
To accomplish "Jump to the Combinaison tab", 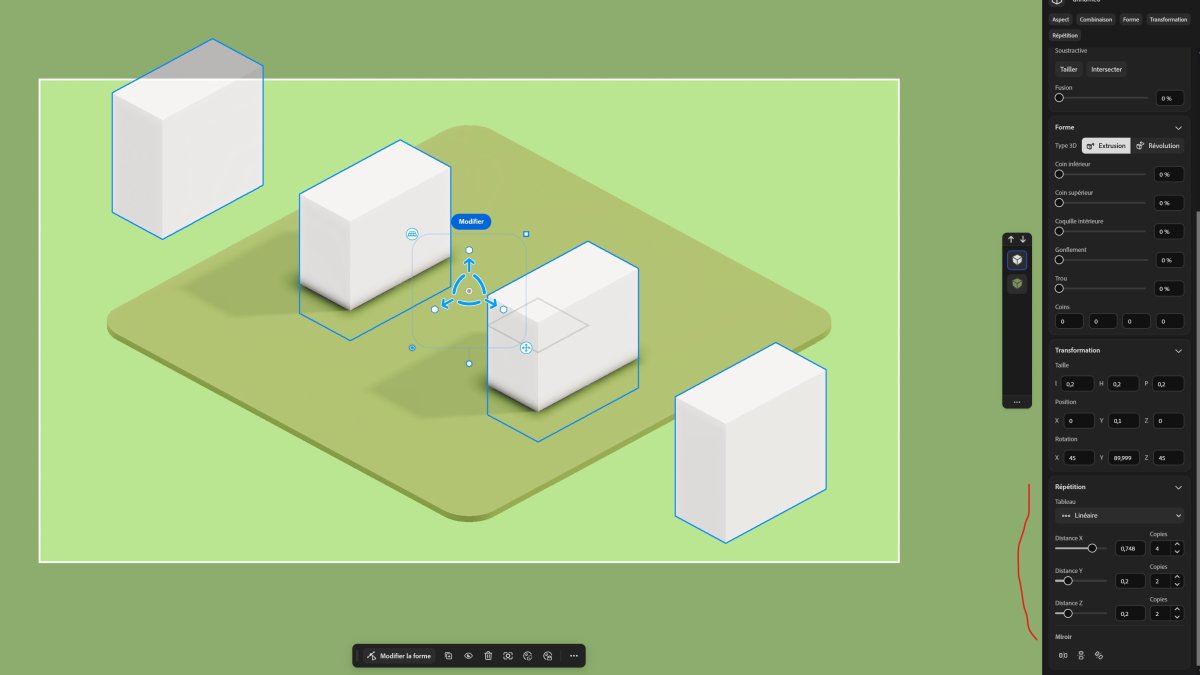I will [x=1095, y=20].
